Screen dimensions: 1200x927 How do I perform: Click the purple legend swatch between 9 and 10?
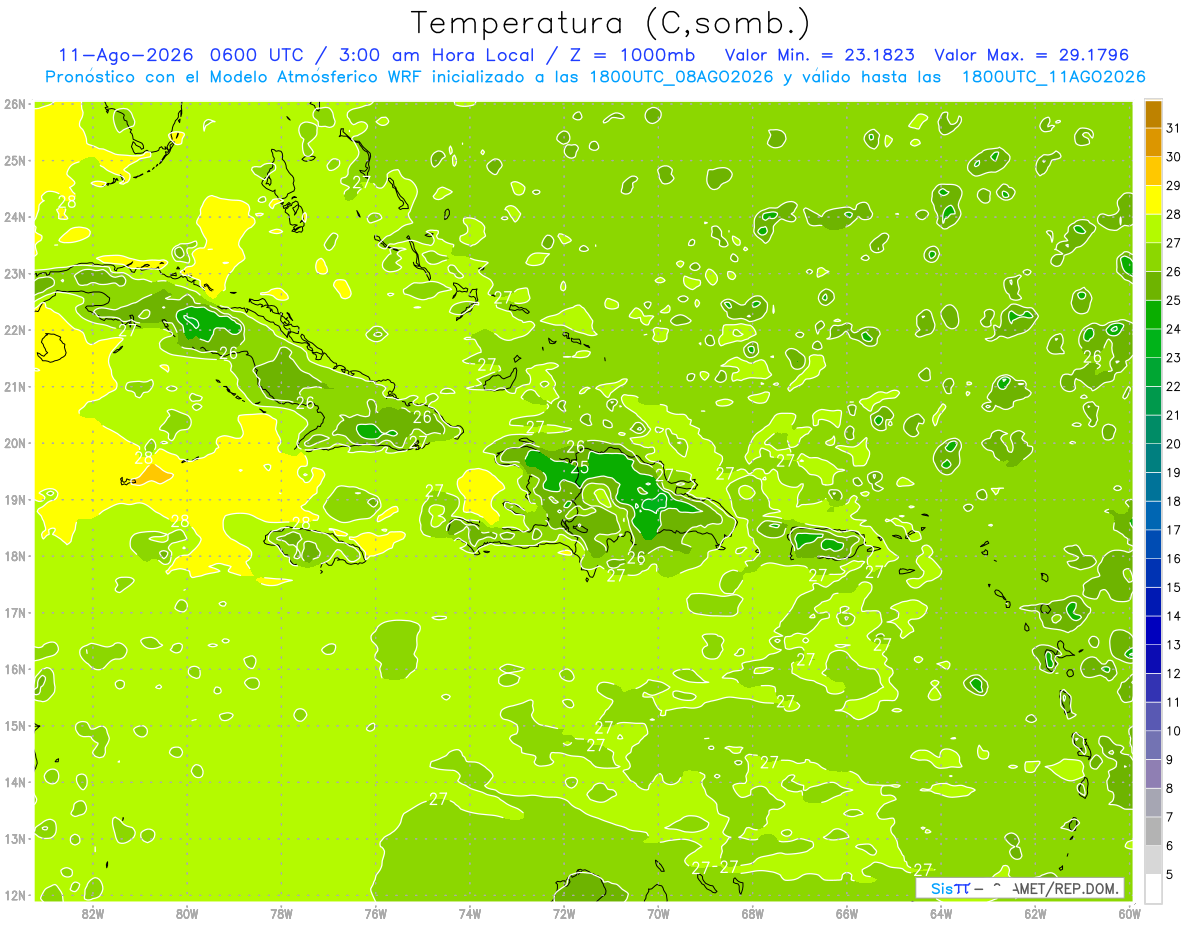tap(1154, 745)
